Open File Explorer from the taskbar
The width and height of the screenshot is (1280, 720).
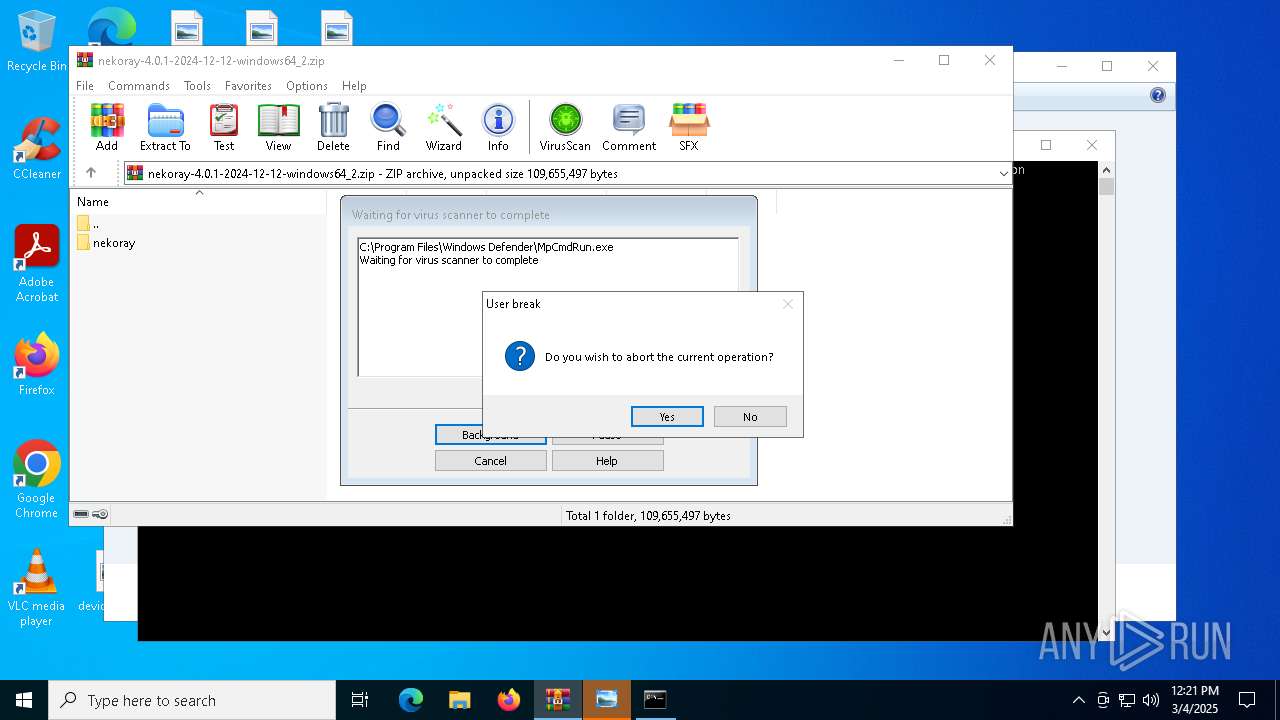[x=459, y=700]
